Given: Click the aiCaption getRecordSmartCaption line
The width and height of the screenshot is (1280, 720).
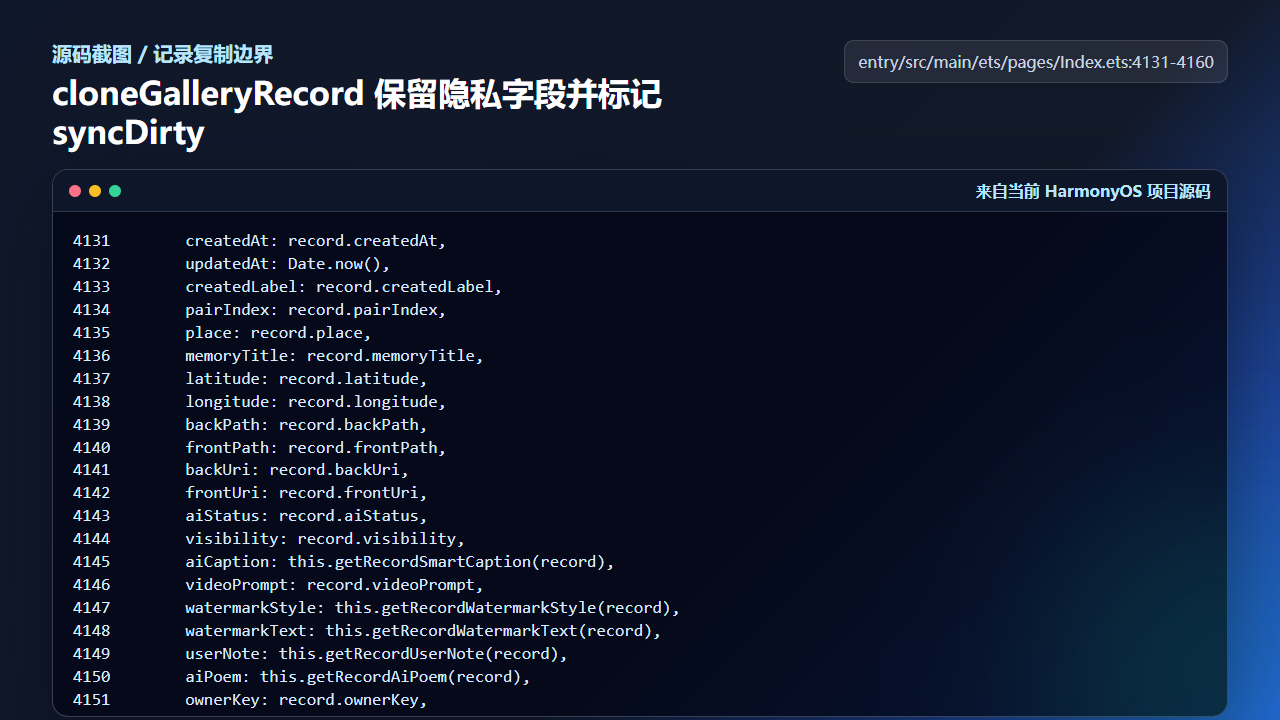Looking at the screenshot, I should pyautogui.click(x=400, y=562).
